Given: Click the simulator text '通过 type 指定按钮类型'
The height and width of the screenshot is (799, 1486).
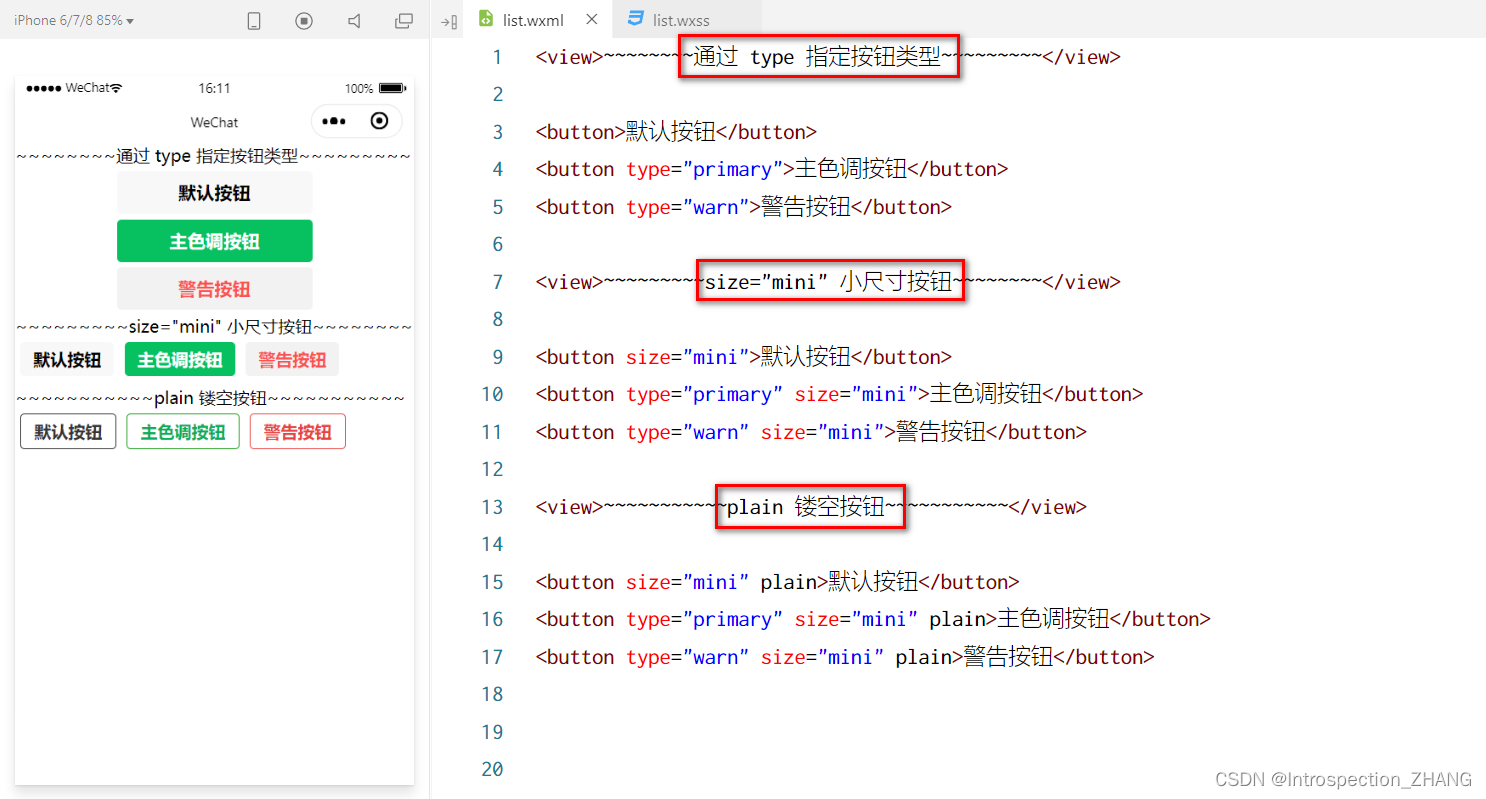Looking at the screenshot, I should point(207,156).
